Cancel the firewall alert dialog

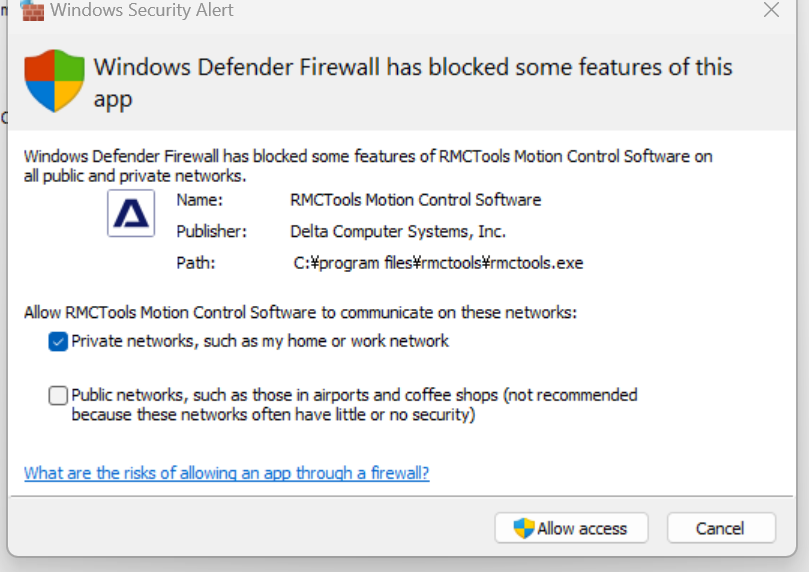pos(721,528)
